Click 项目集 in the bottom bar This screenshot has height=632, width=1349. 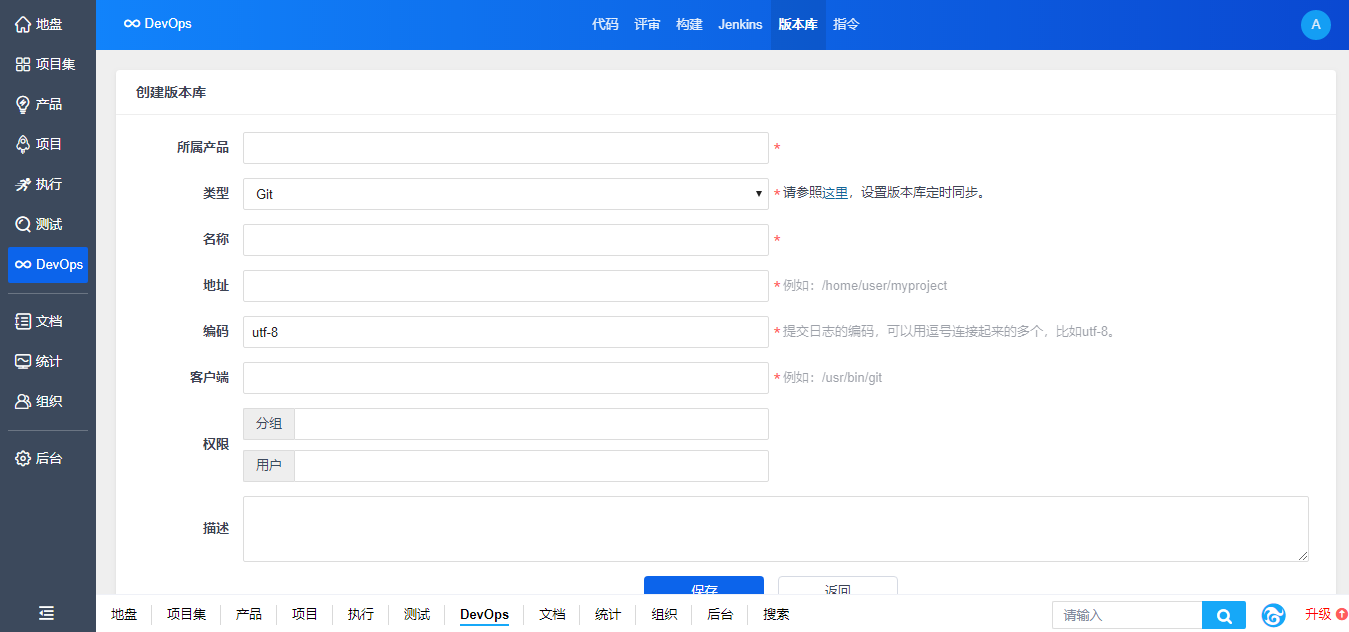click(x=186, y=614)
